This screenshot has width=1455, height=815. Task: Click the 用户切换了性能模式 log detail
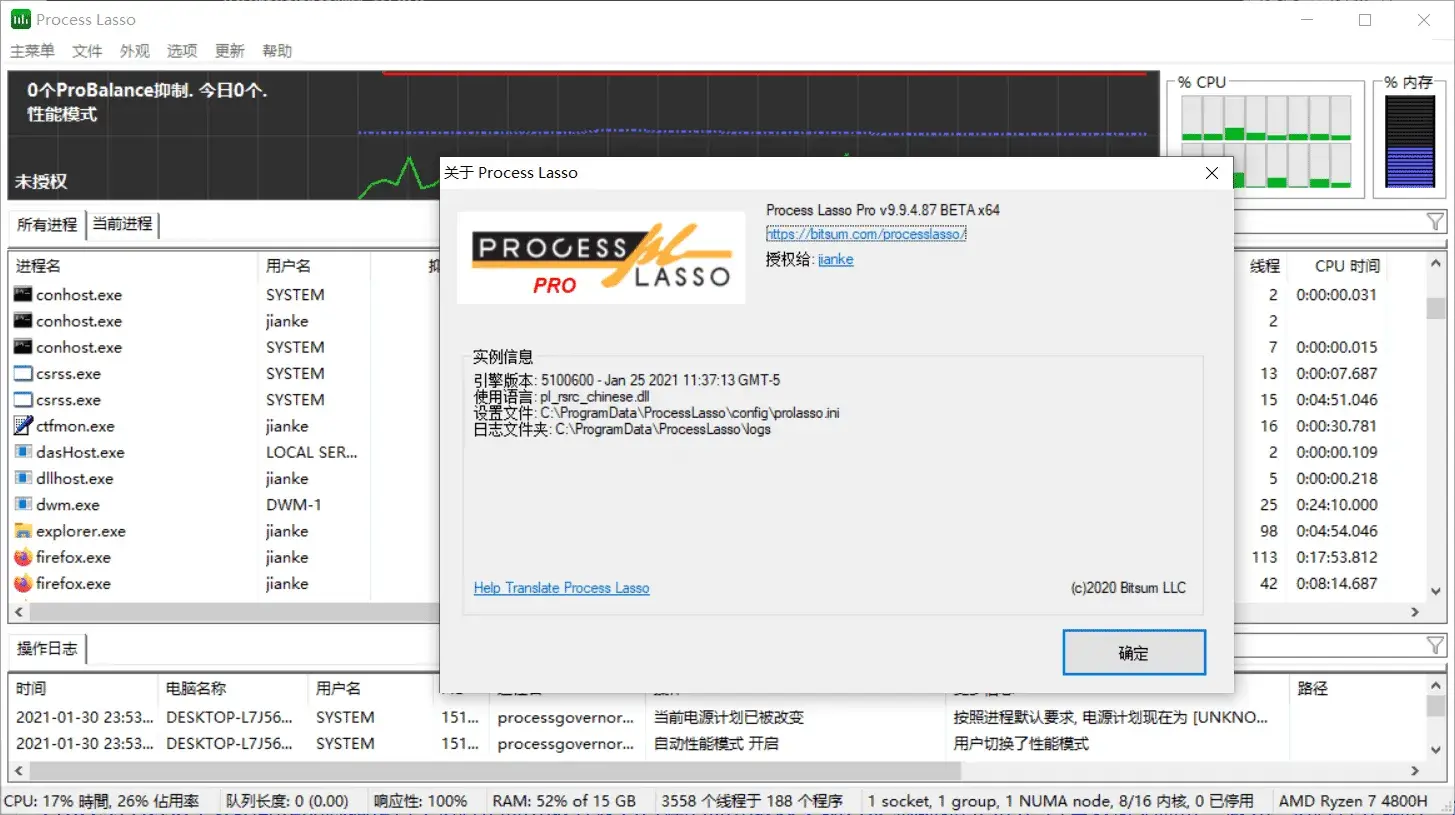click(x=1021, y=743)
